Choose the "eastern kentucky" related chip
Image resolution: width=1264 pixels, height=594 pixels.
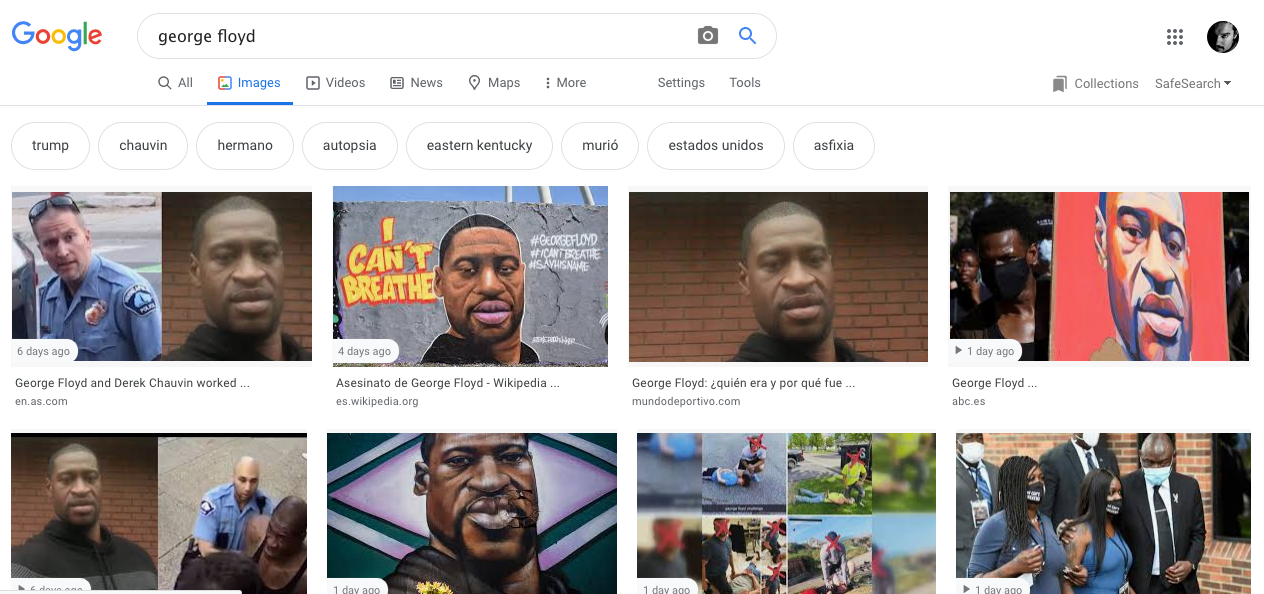pos(479,146)
